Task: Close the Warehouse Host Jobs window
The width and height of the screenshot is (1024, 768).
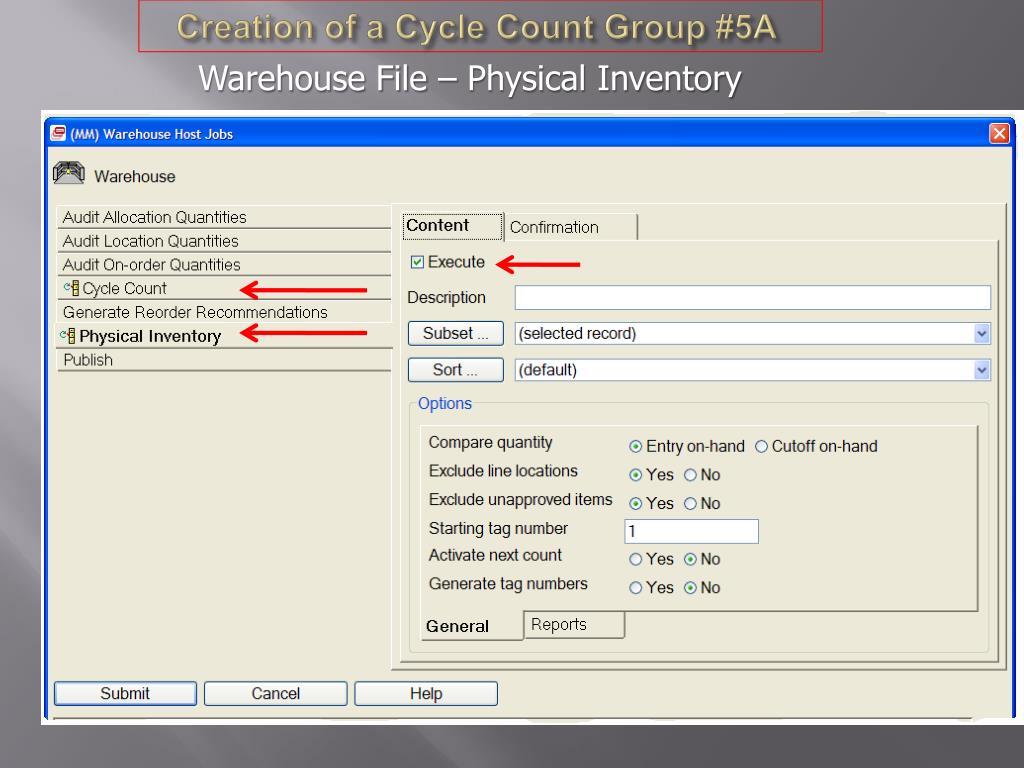Action: tap(999, 133)
